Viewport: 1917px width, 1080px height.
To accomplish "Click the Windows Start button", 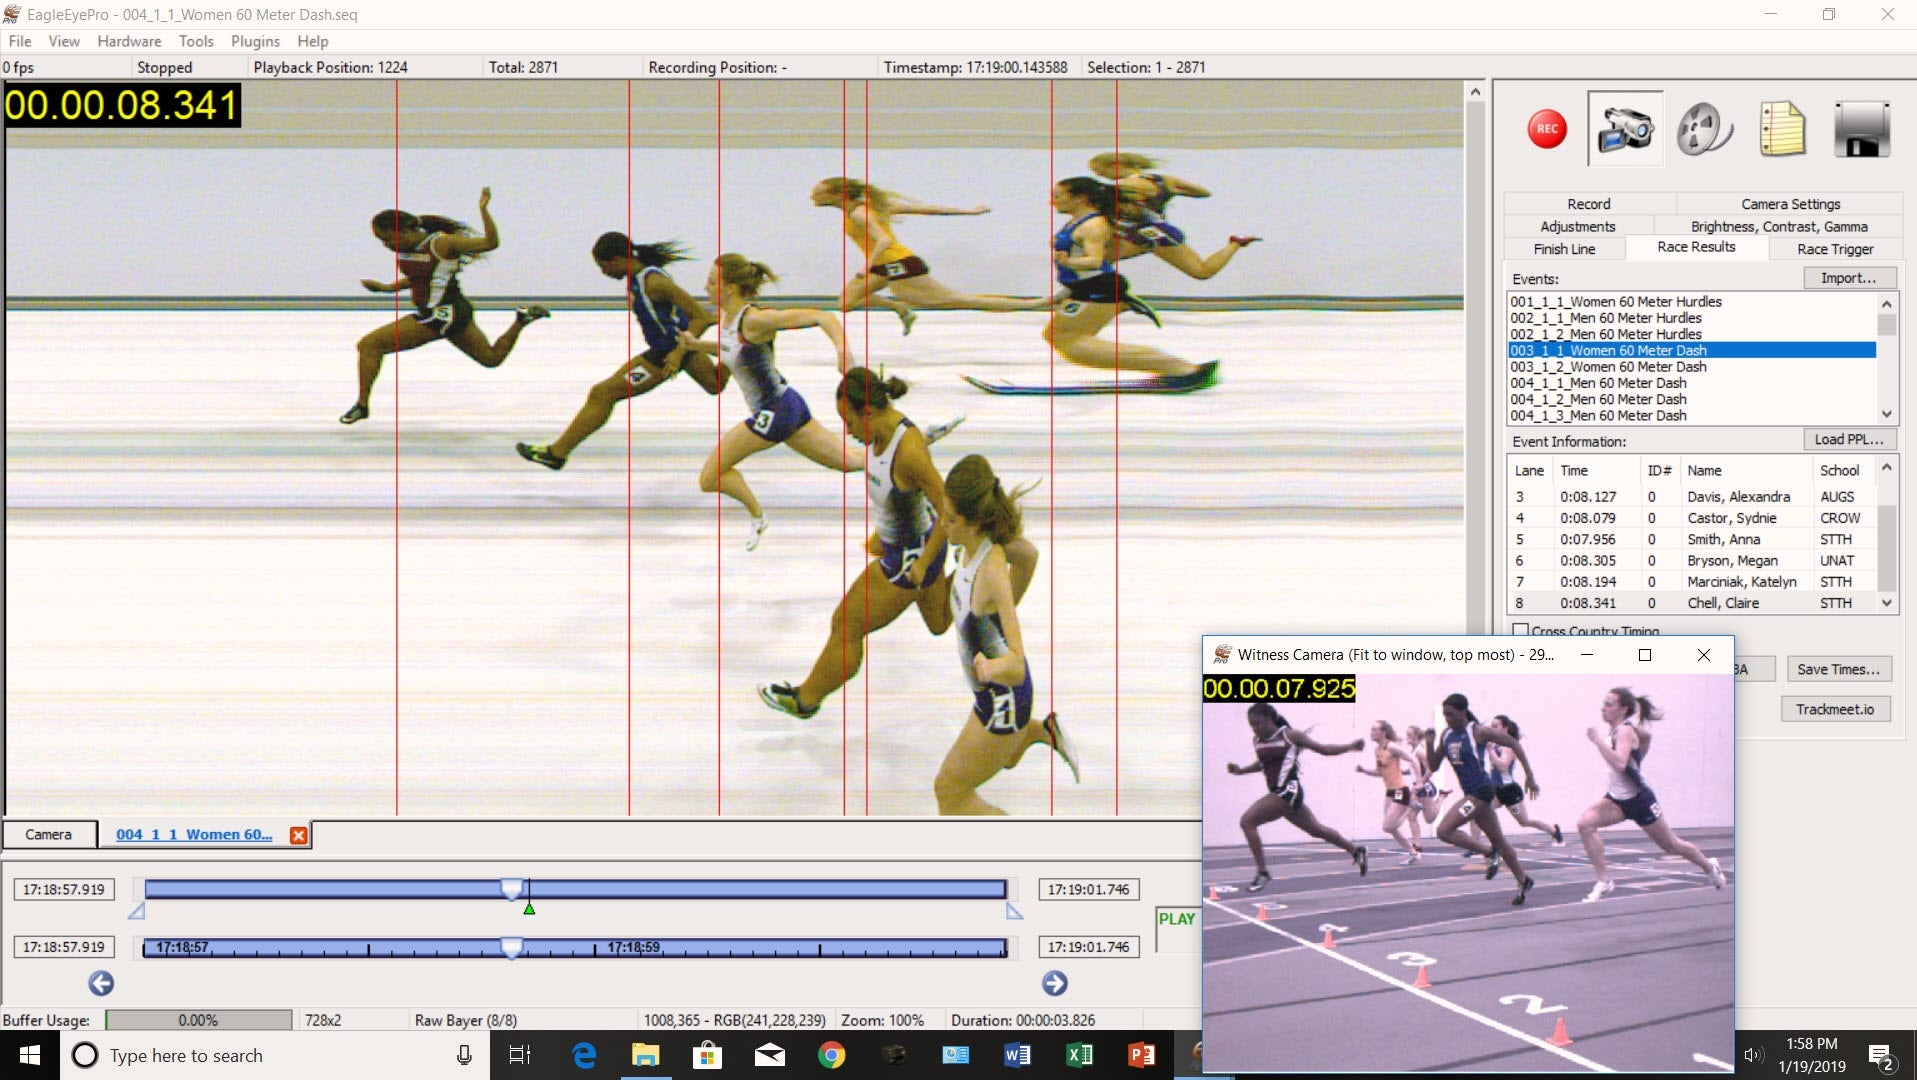I will coord(29,1055).
